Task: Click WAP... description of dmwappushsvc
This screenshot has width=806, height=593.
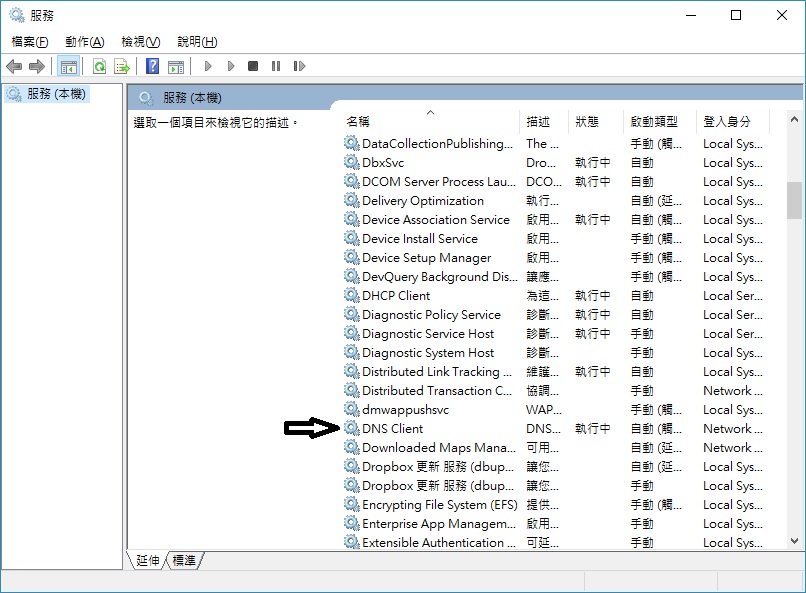Action: [544, 410]
